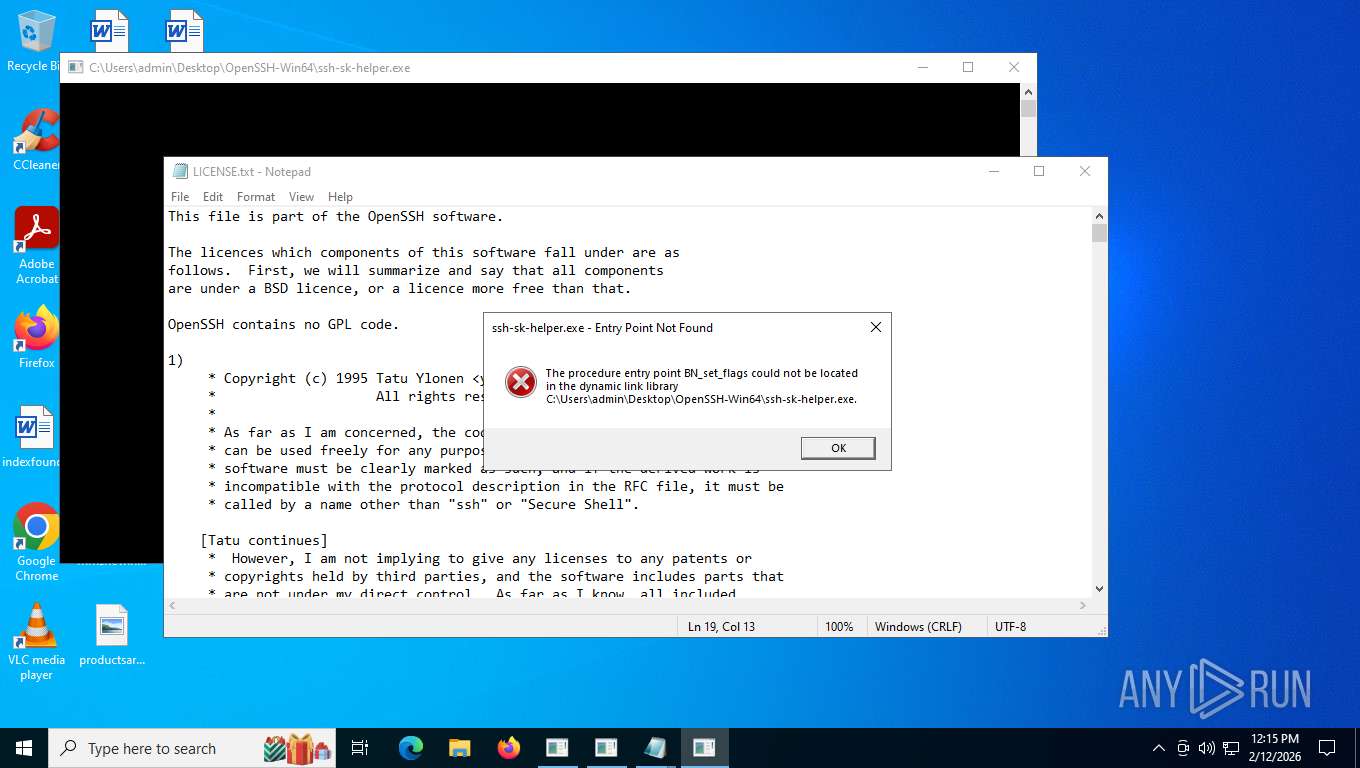Click the Notepad icon in LICENSE.txt title bar
Image resolution: width=1360 pixels, height=768 pixels.
[180, 172]
